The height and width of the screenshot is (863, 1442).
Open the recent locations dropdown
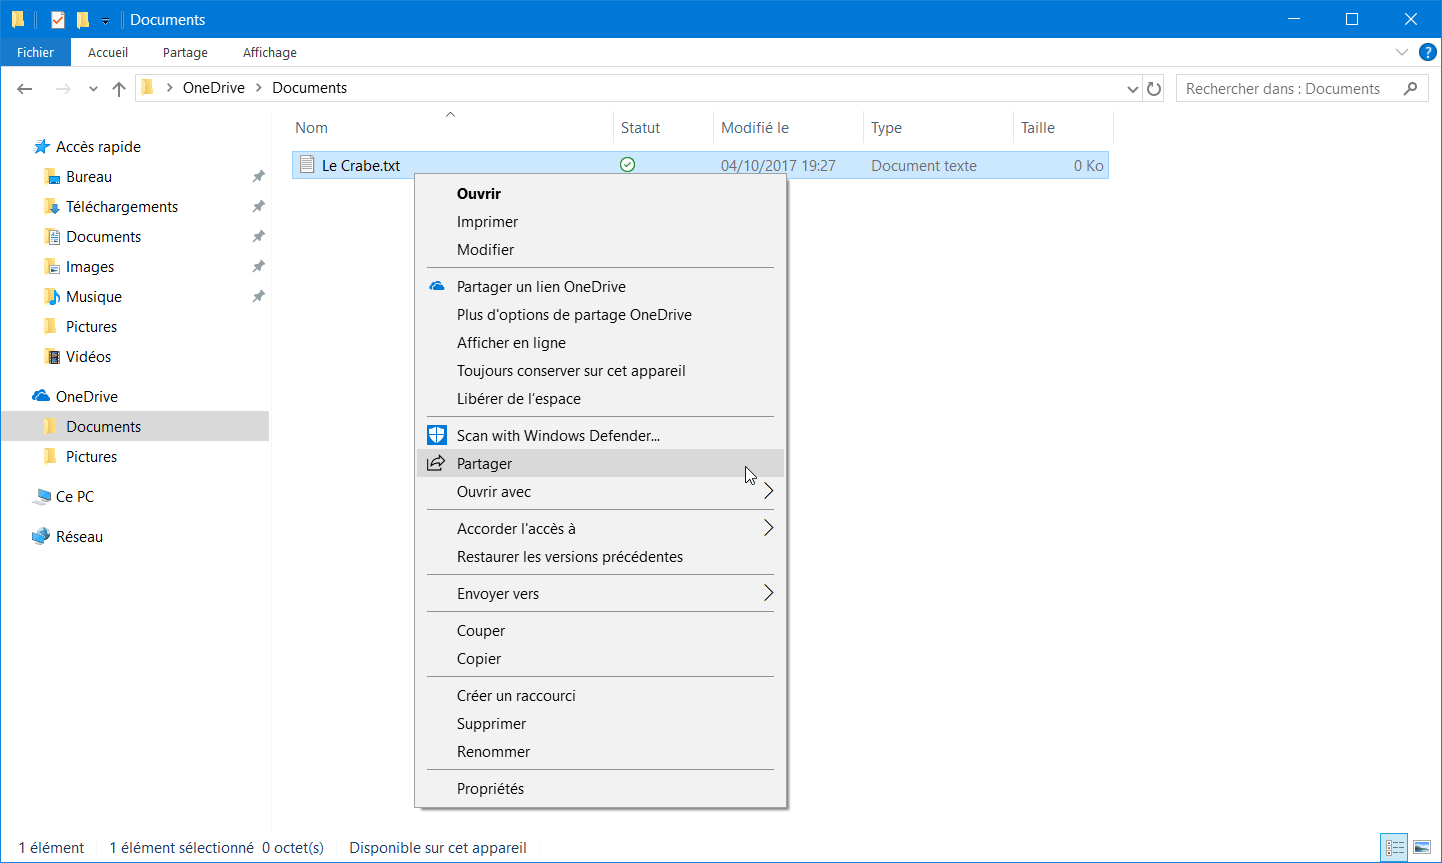point(93,89)
